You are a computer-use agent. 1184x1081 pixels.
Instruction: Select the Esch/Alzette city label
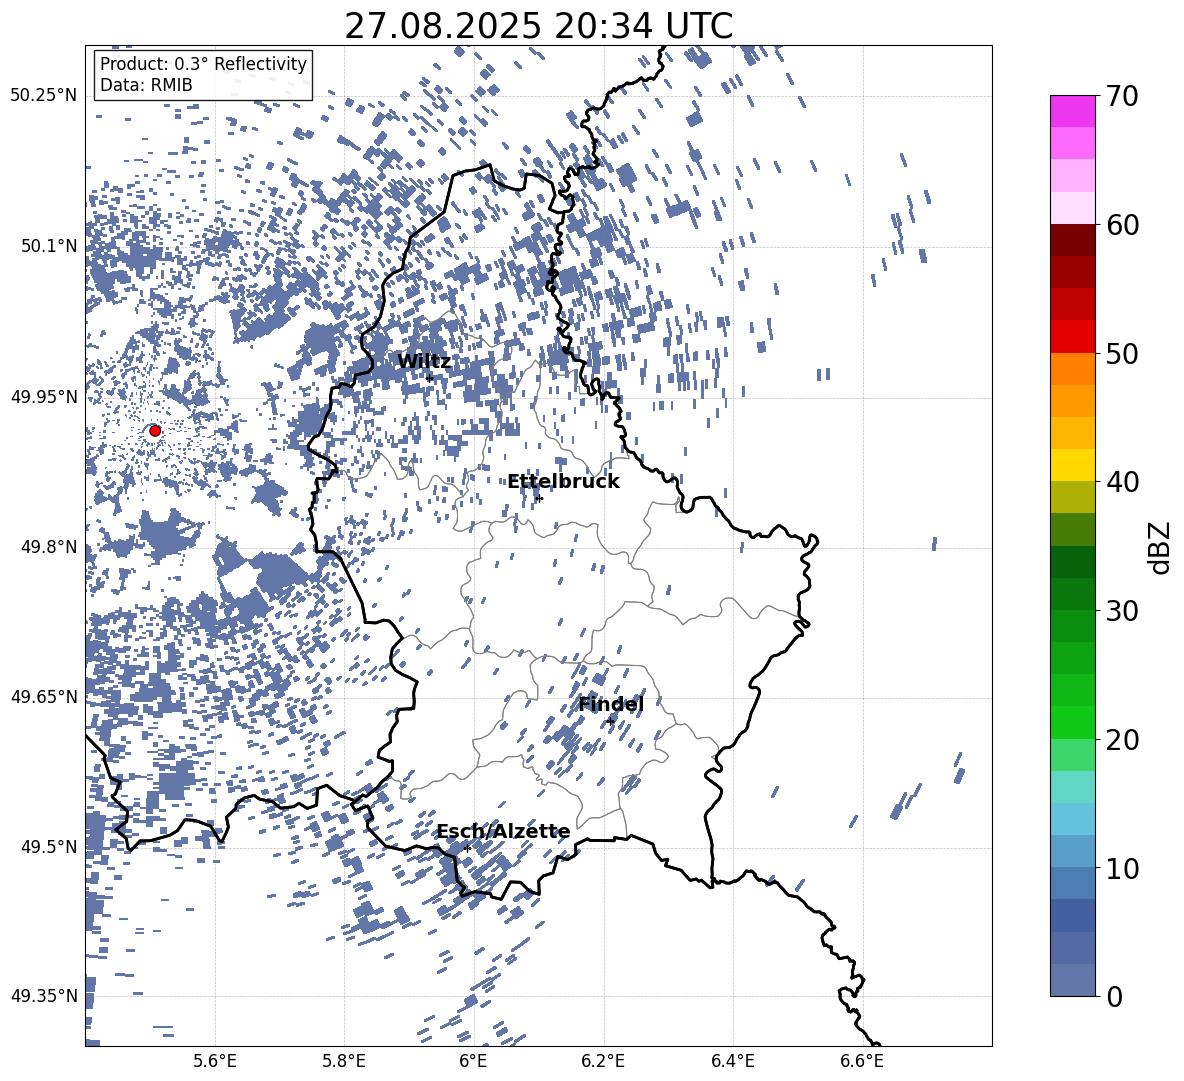504,831
